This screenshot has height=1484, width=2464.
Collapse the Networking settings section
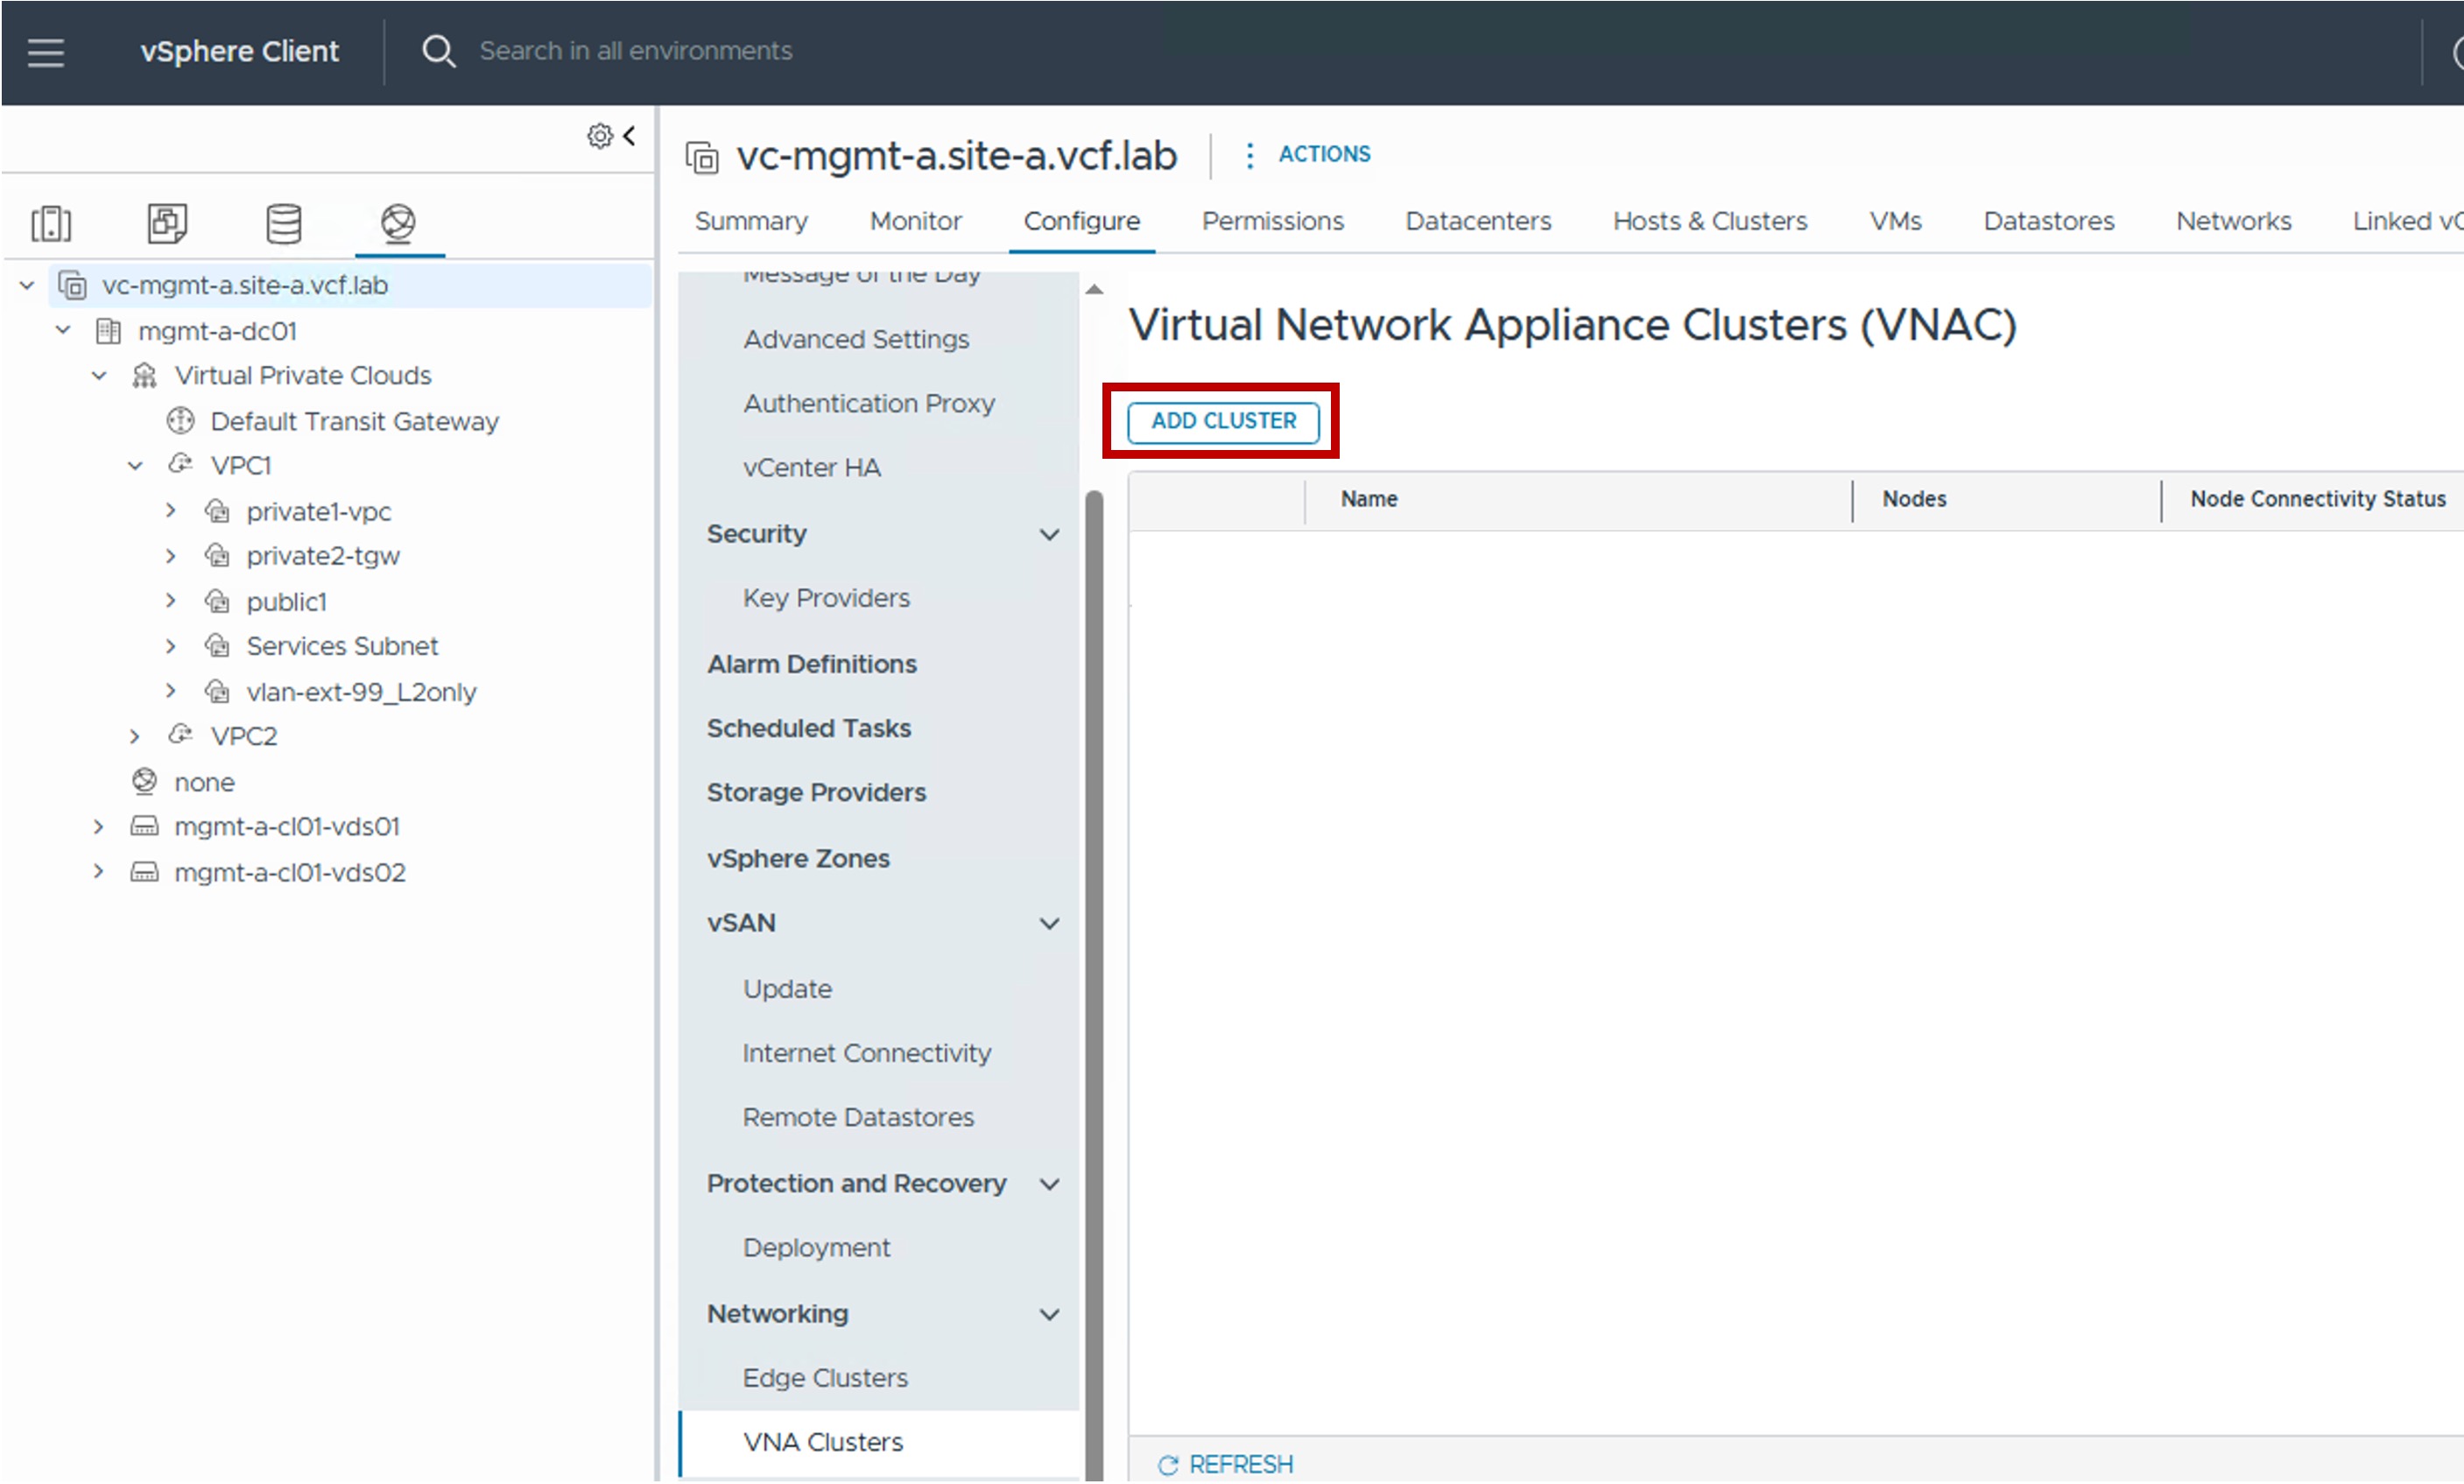[1049, 1314]
